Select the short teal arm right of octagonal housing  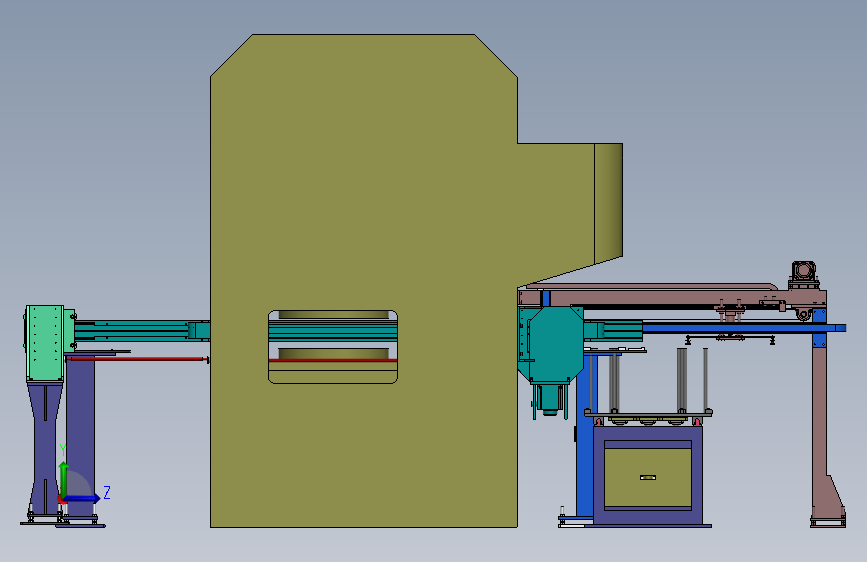(x=613, y=330)
